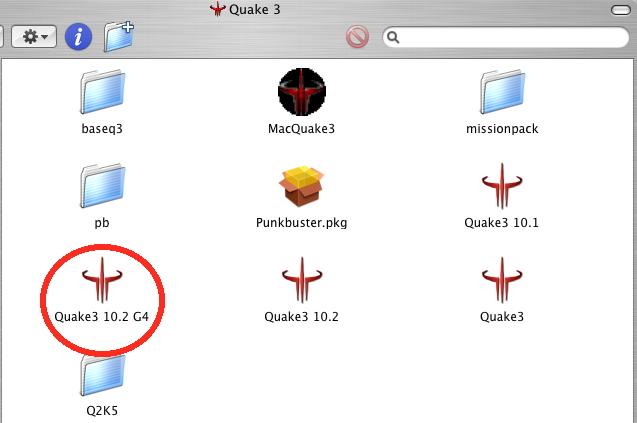The height and width of the screenshot is (423, 637).
Task: Click the MacQuake3 label text
Action: point(301,129)
